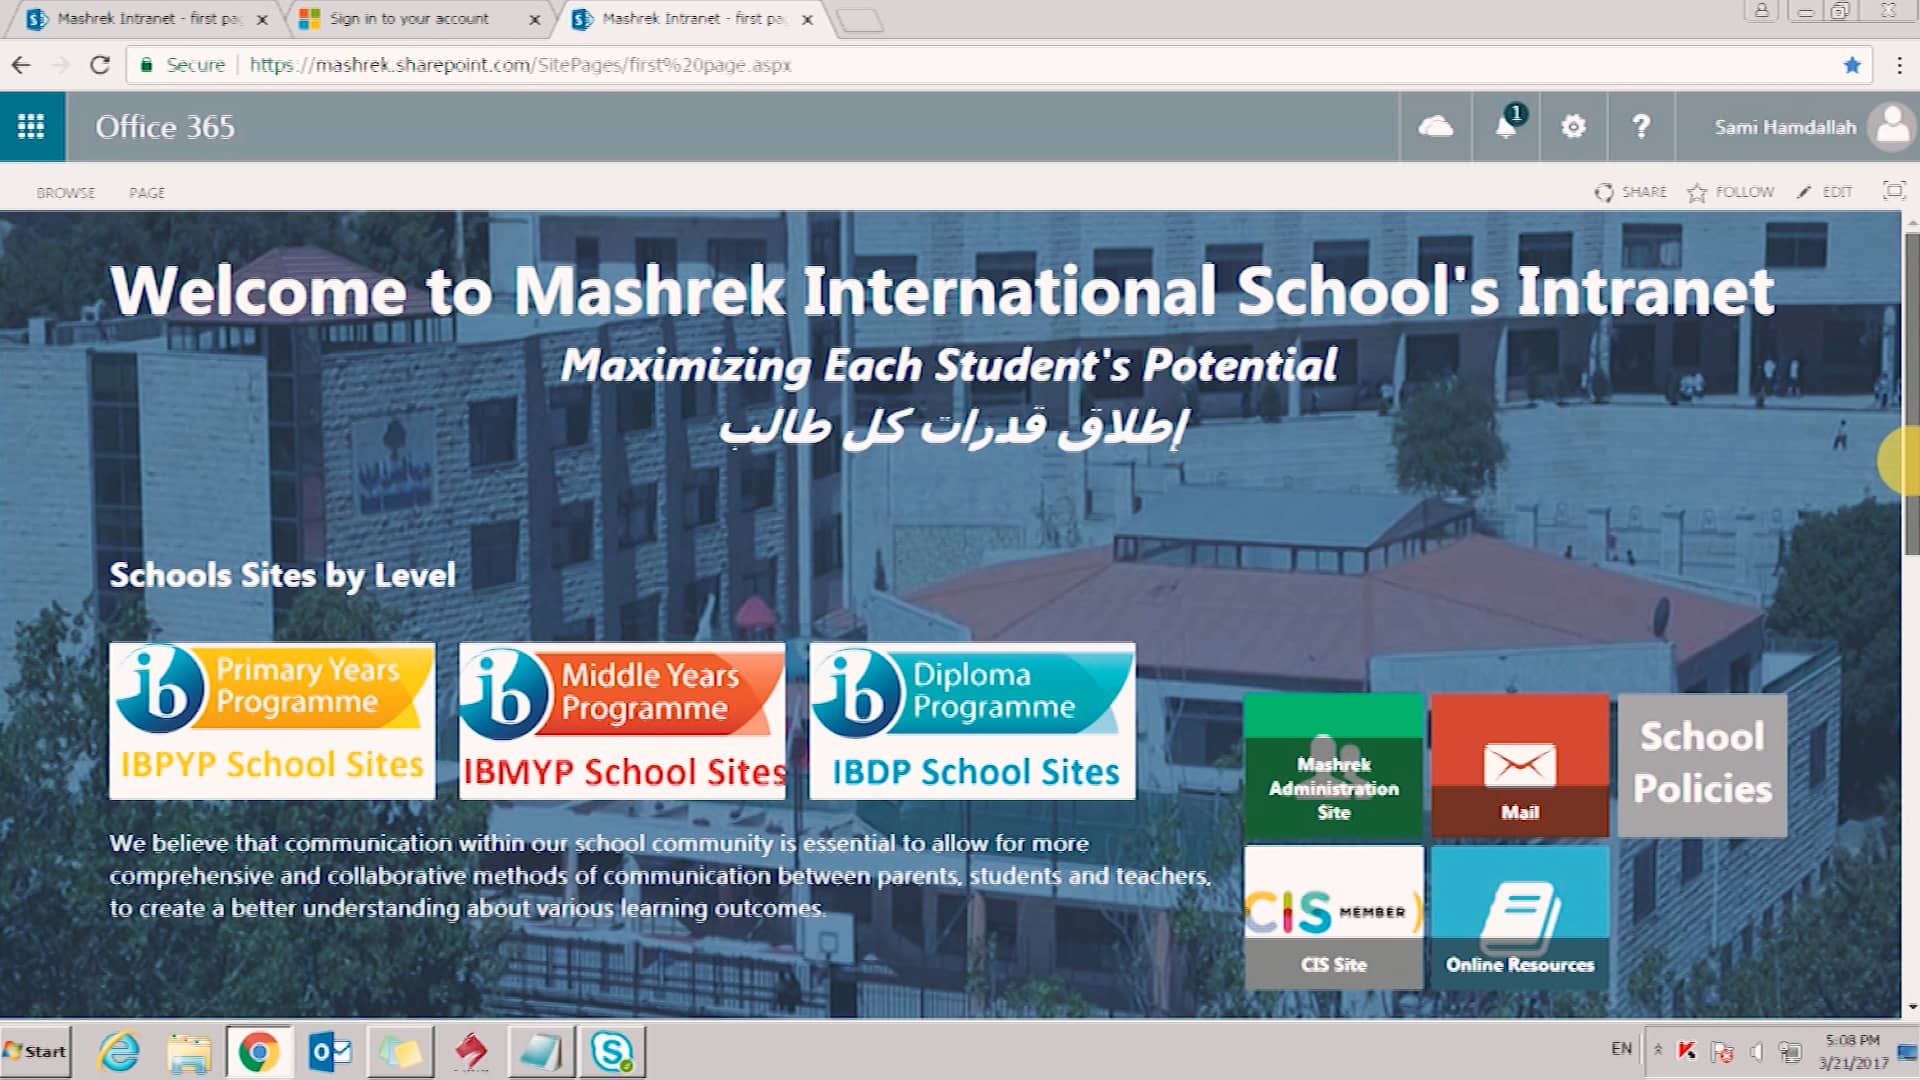This screenshot has height=1080, width=1920.
Task: Click Edit to edit the page
Action: coord(1827,191)
